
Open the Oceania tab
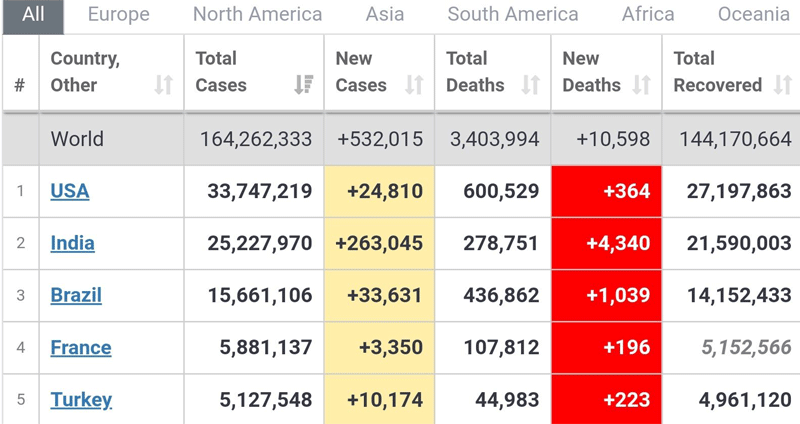[754, 15]
